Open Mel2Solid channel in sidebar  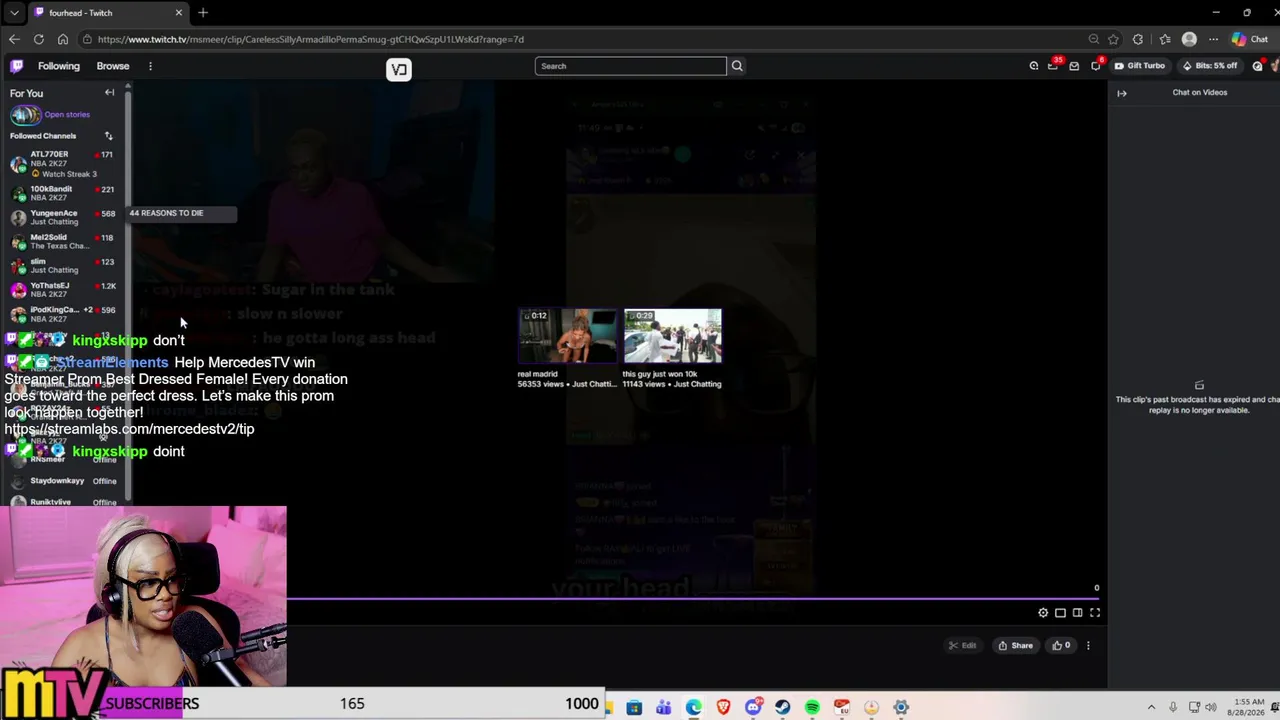click(62, 241)
